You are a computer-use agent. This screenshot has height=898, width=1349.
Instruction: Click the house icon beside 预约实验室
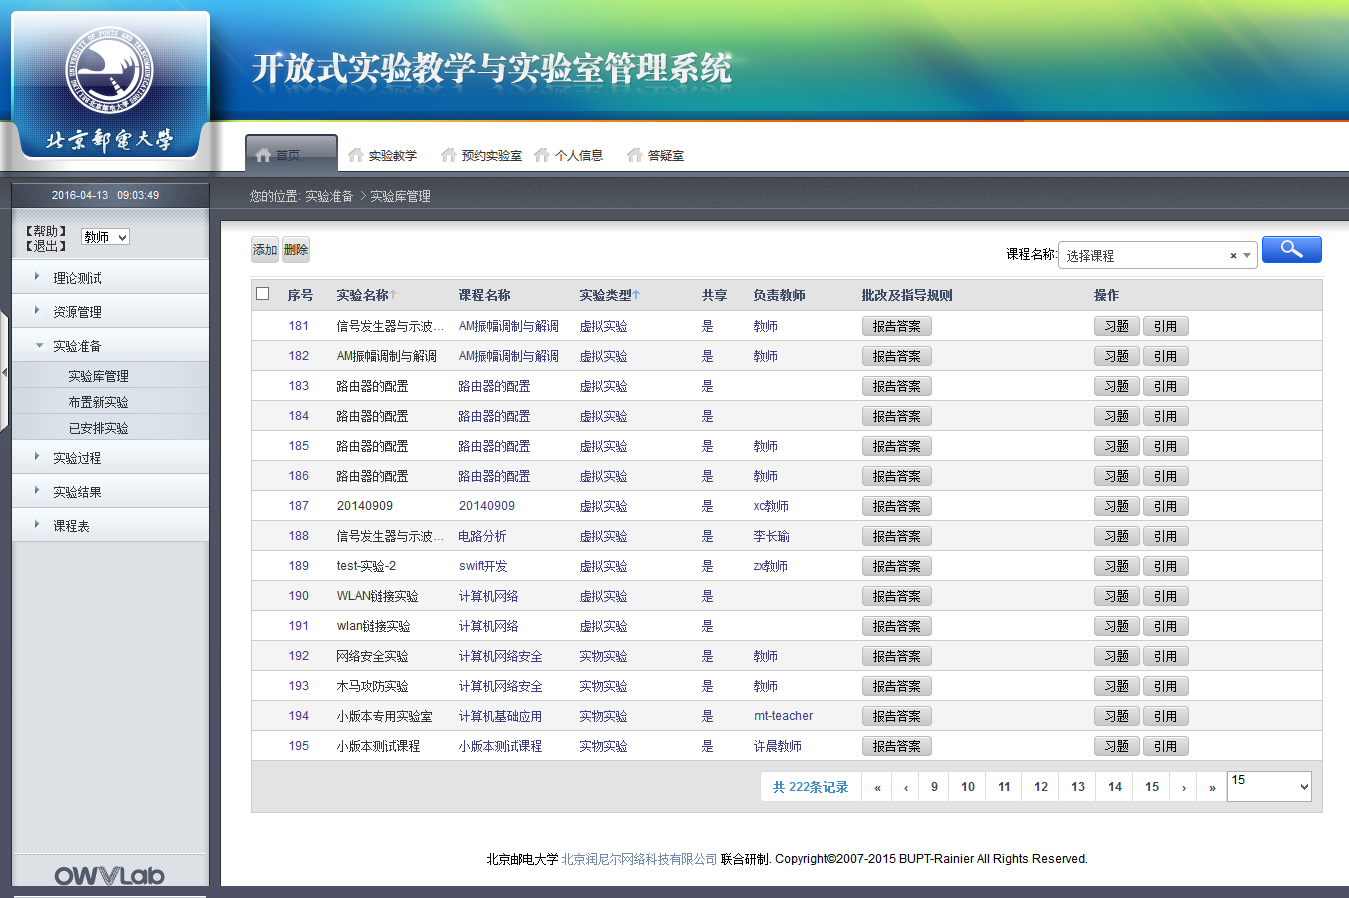tap(448, 155)
